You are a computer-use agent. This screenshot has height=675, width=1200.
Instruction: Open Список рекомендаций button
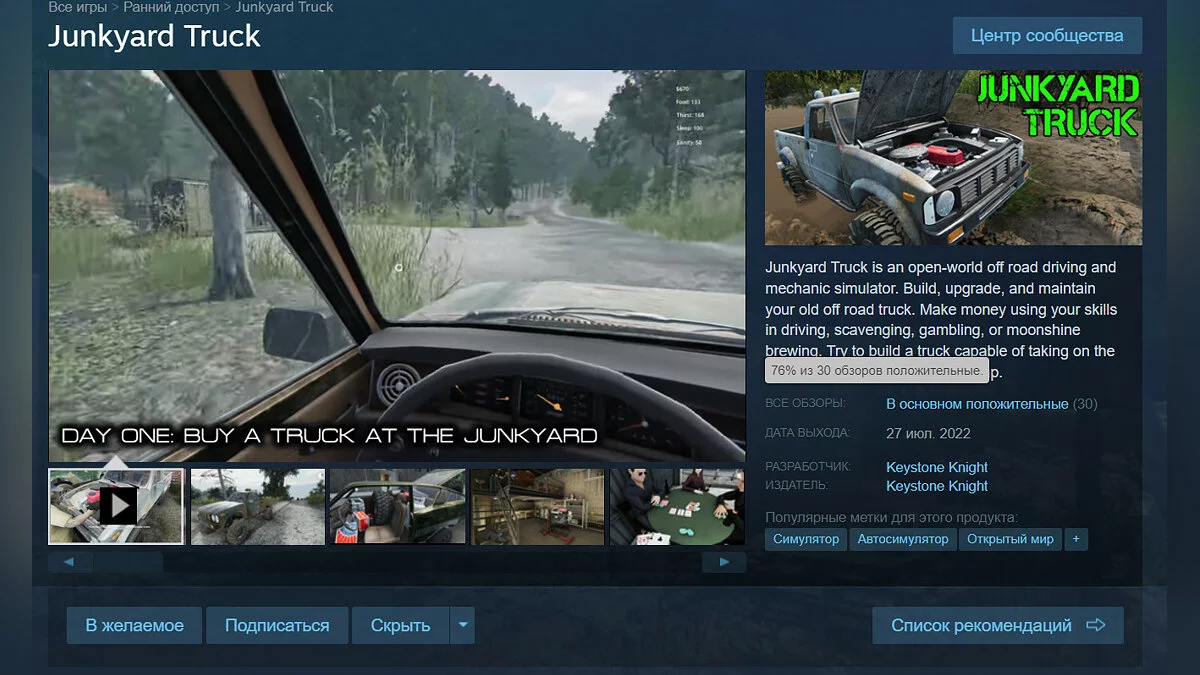click(998, 625)
